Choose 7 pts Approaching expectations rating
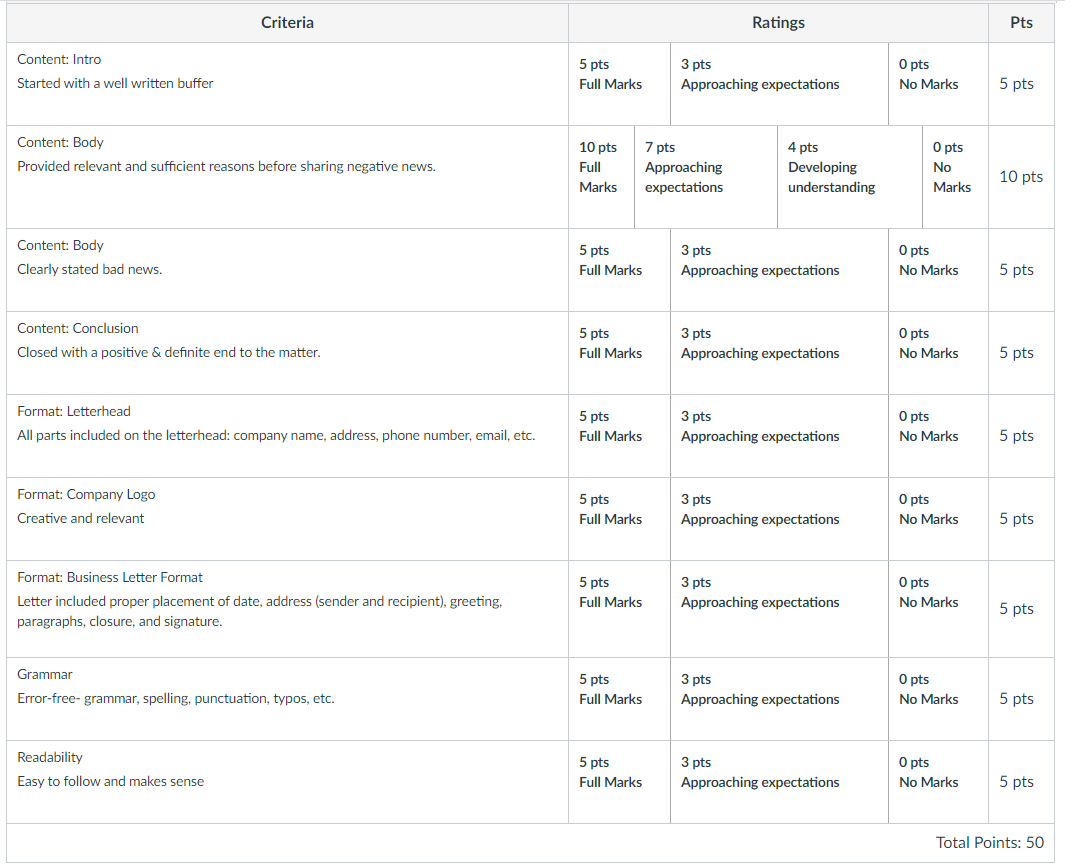The height and width of the screenshot is (865, 1065). [706, 177]
